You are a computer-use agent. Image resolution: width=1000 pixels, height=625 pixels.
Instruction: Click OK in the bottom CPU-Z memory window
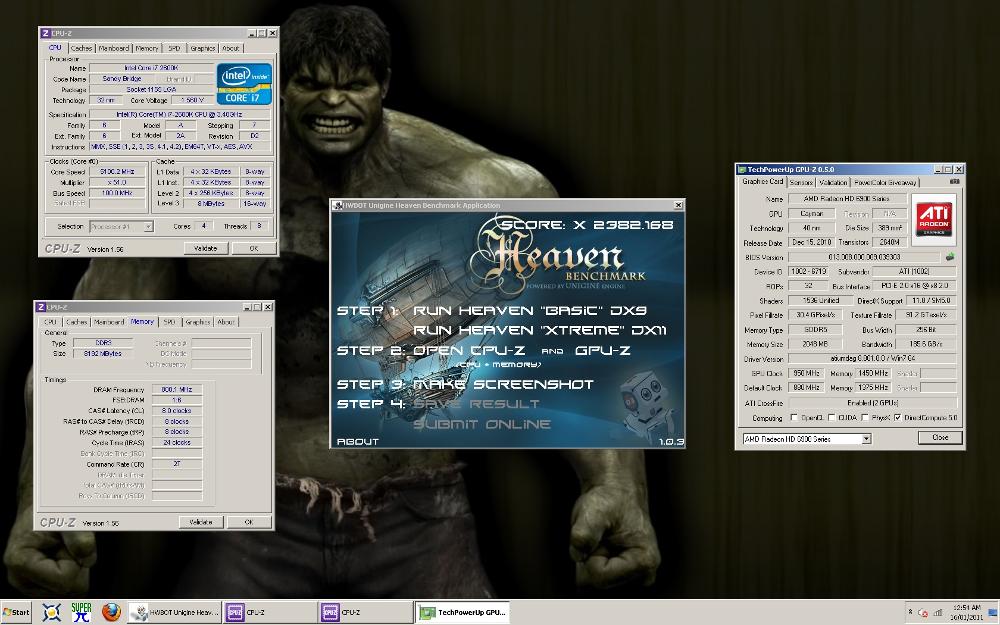point(249,522)
